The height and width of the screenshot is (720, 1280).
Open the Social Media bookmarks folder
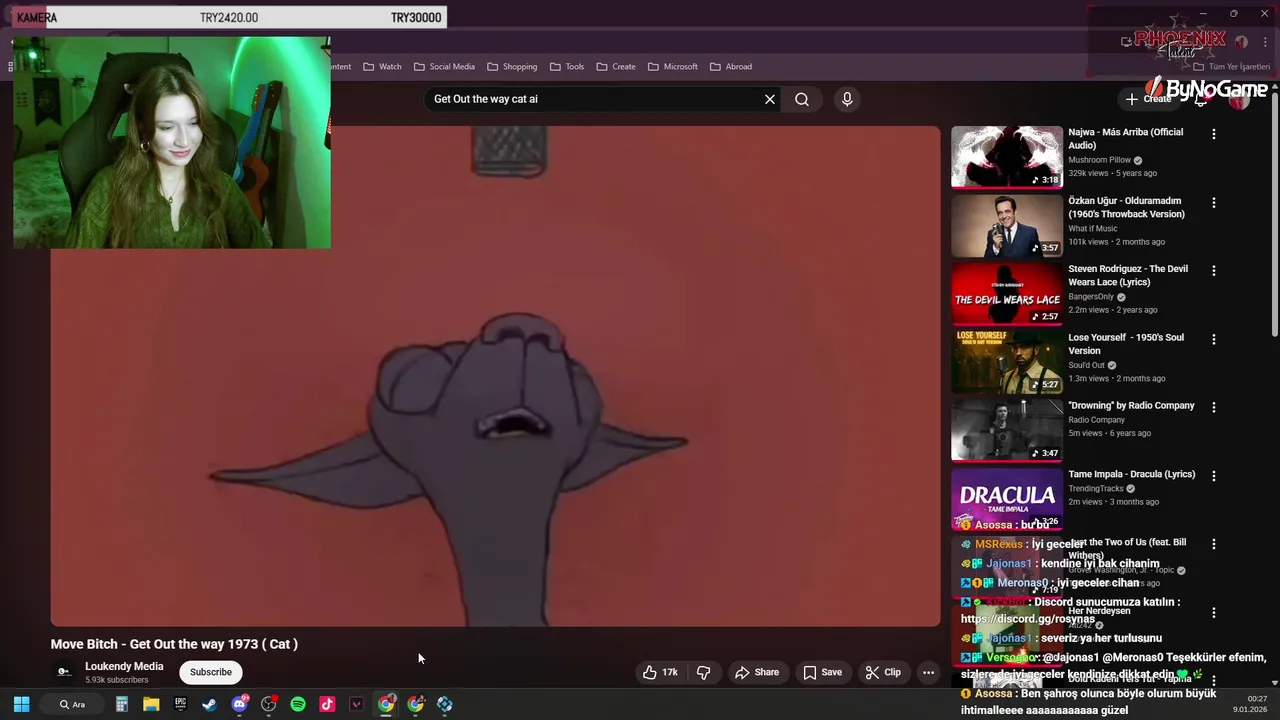[444, 67]
